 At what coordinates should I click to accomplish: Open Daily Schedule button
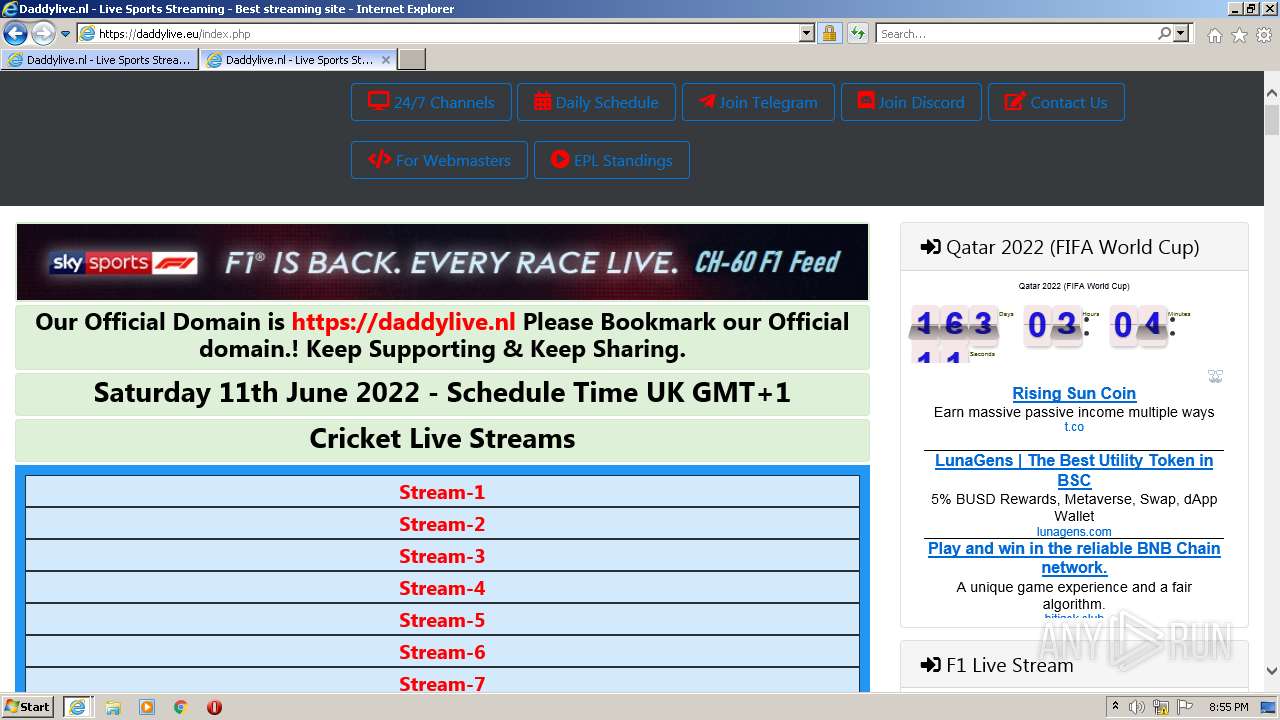click(x=596, y=102)
